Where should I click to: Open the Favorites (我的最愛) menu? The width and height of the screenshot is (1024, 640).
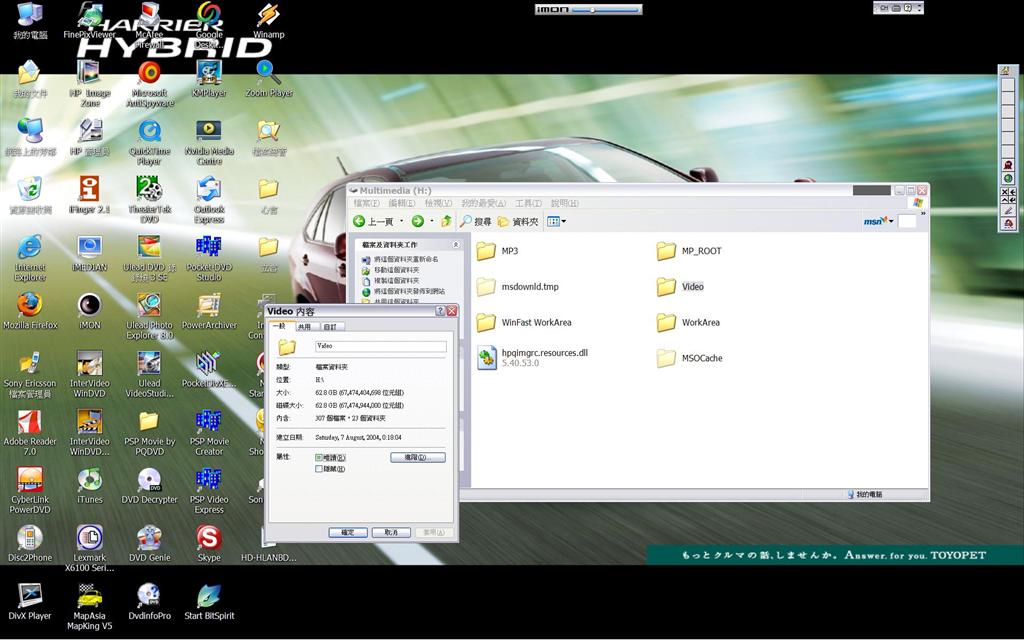[483, 203]
